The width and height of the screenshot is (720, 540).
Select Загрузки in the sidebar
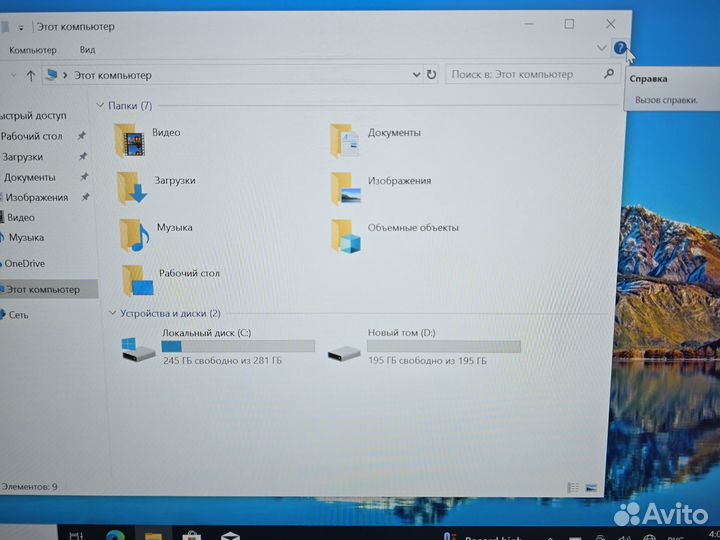coord(22,157)
